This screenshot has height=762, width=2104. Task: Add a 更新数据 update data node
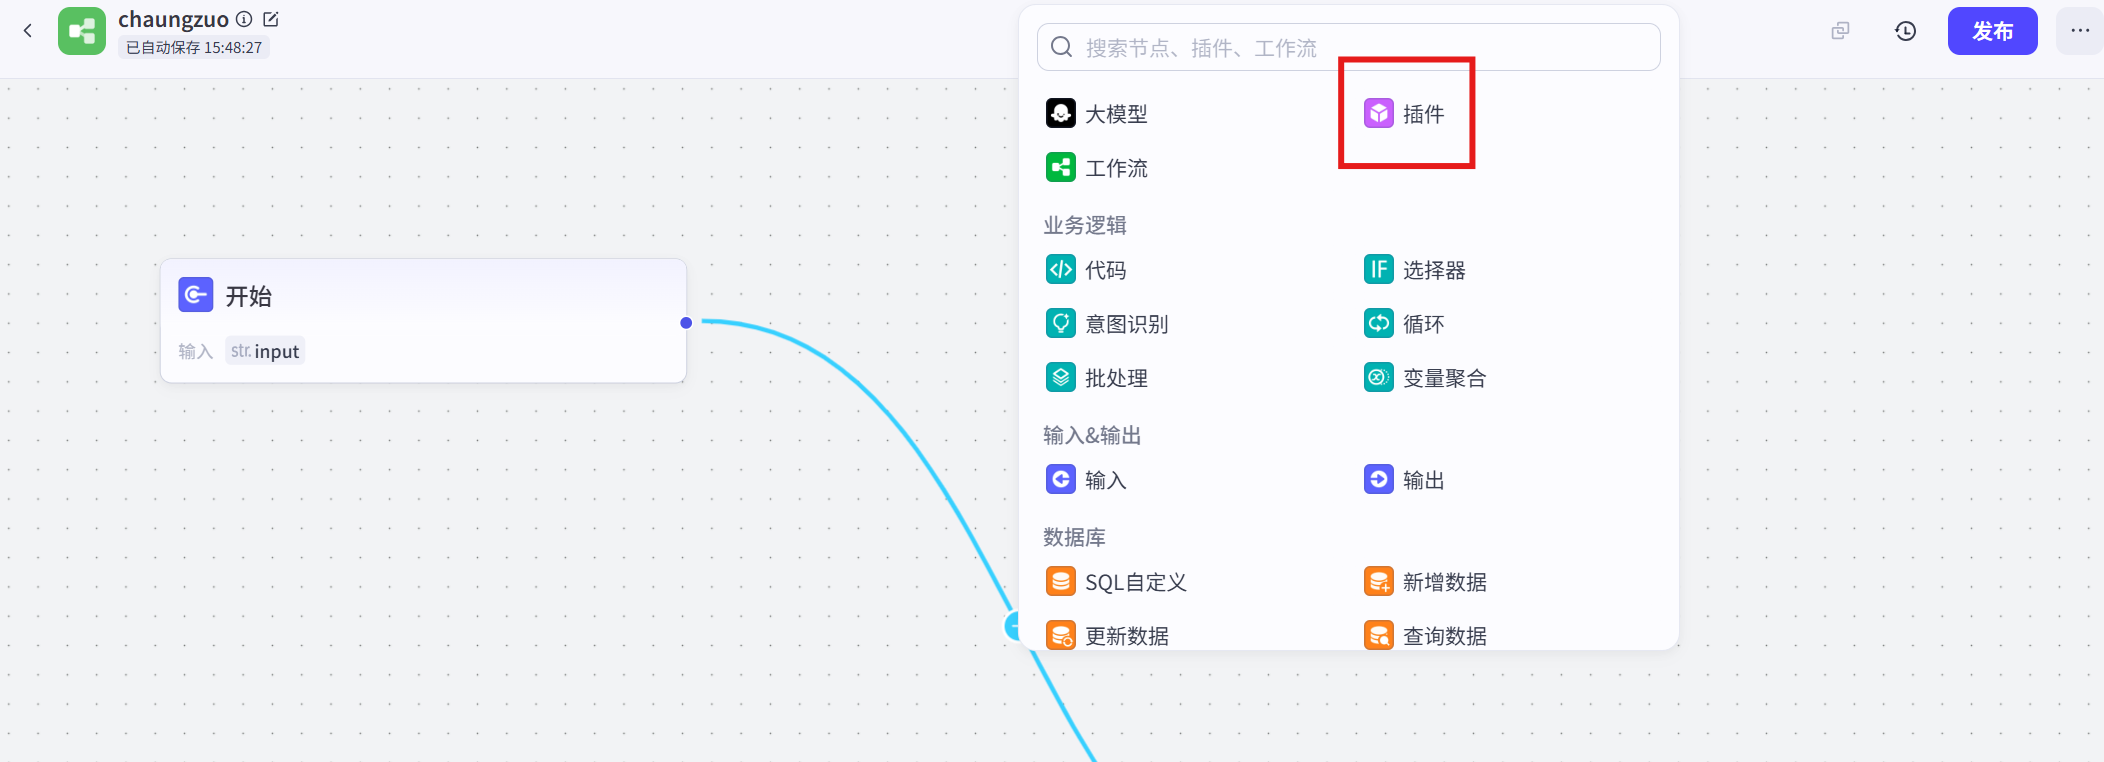(x=1107, y=635)
